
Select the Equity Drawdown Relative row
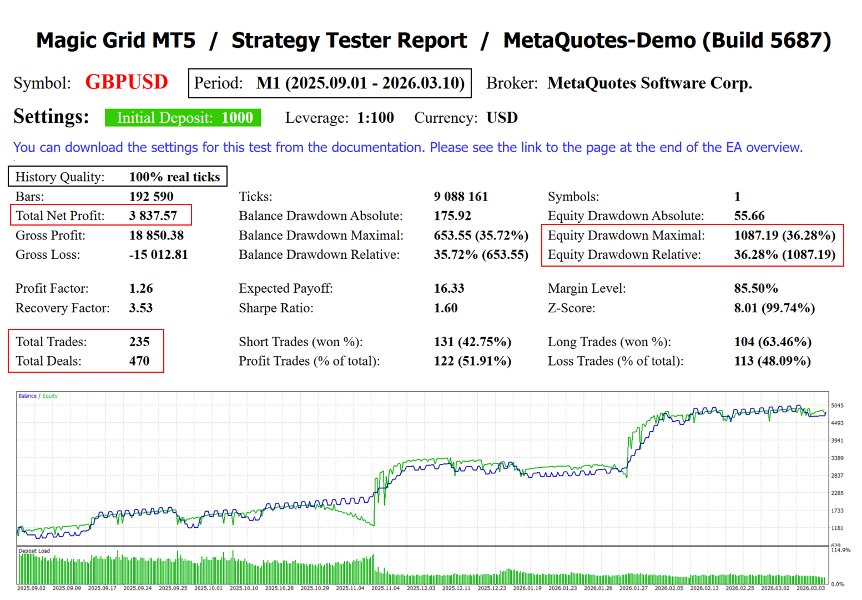692,255
